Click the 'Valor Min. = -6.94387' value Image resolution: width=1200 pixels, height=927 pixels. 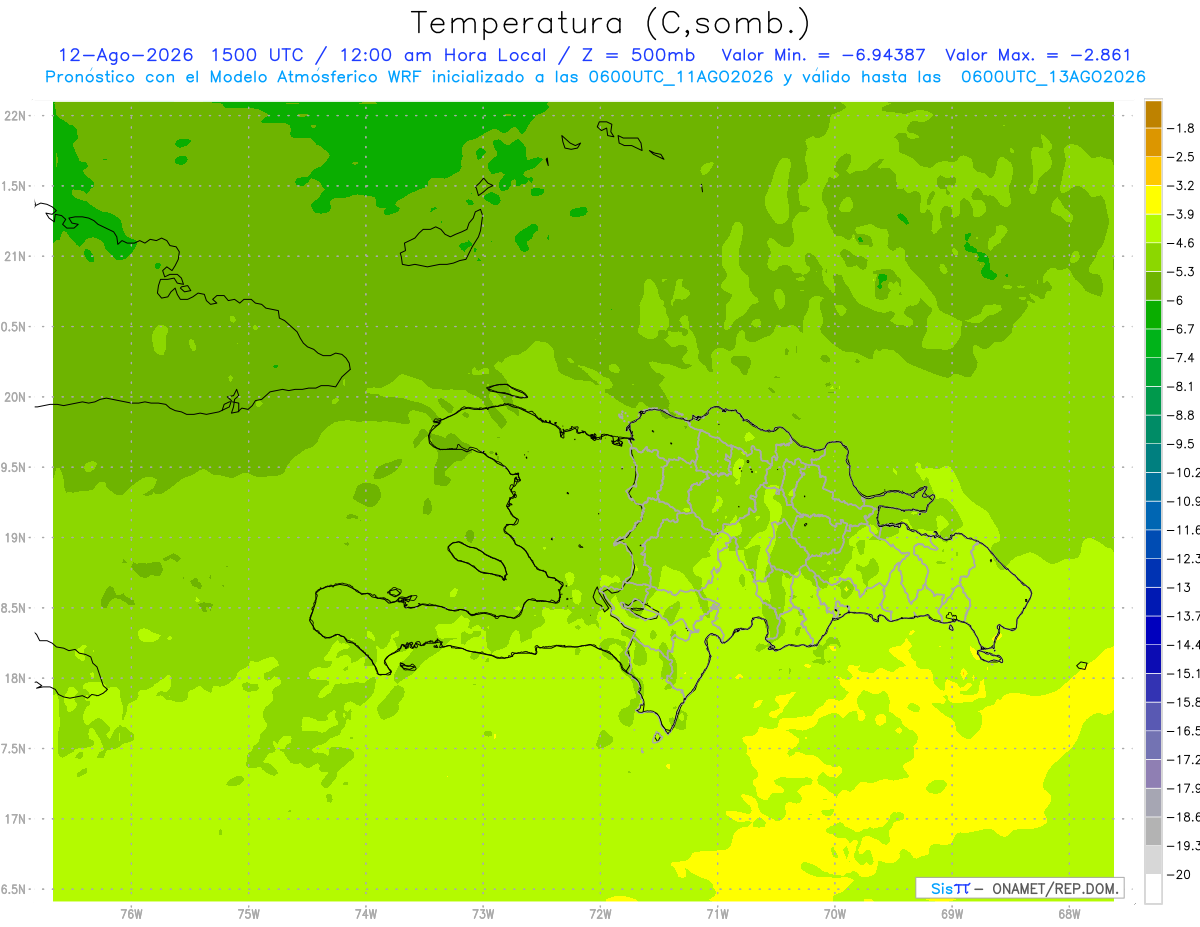click(x=823, y=55)
